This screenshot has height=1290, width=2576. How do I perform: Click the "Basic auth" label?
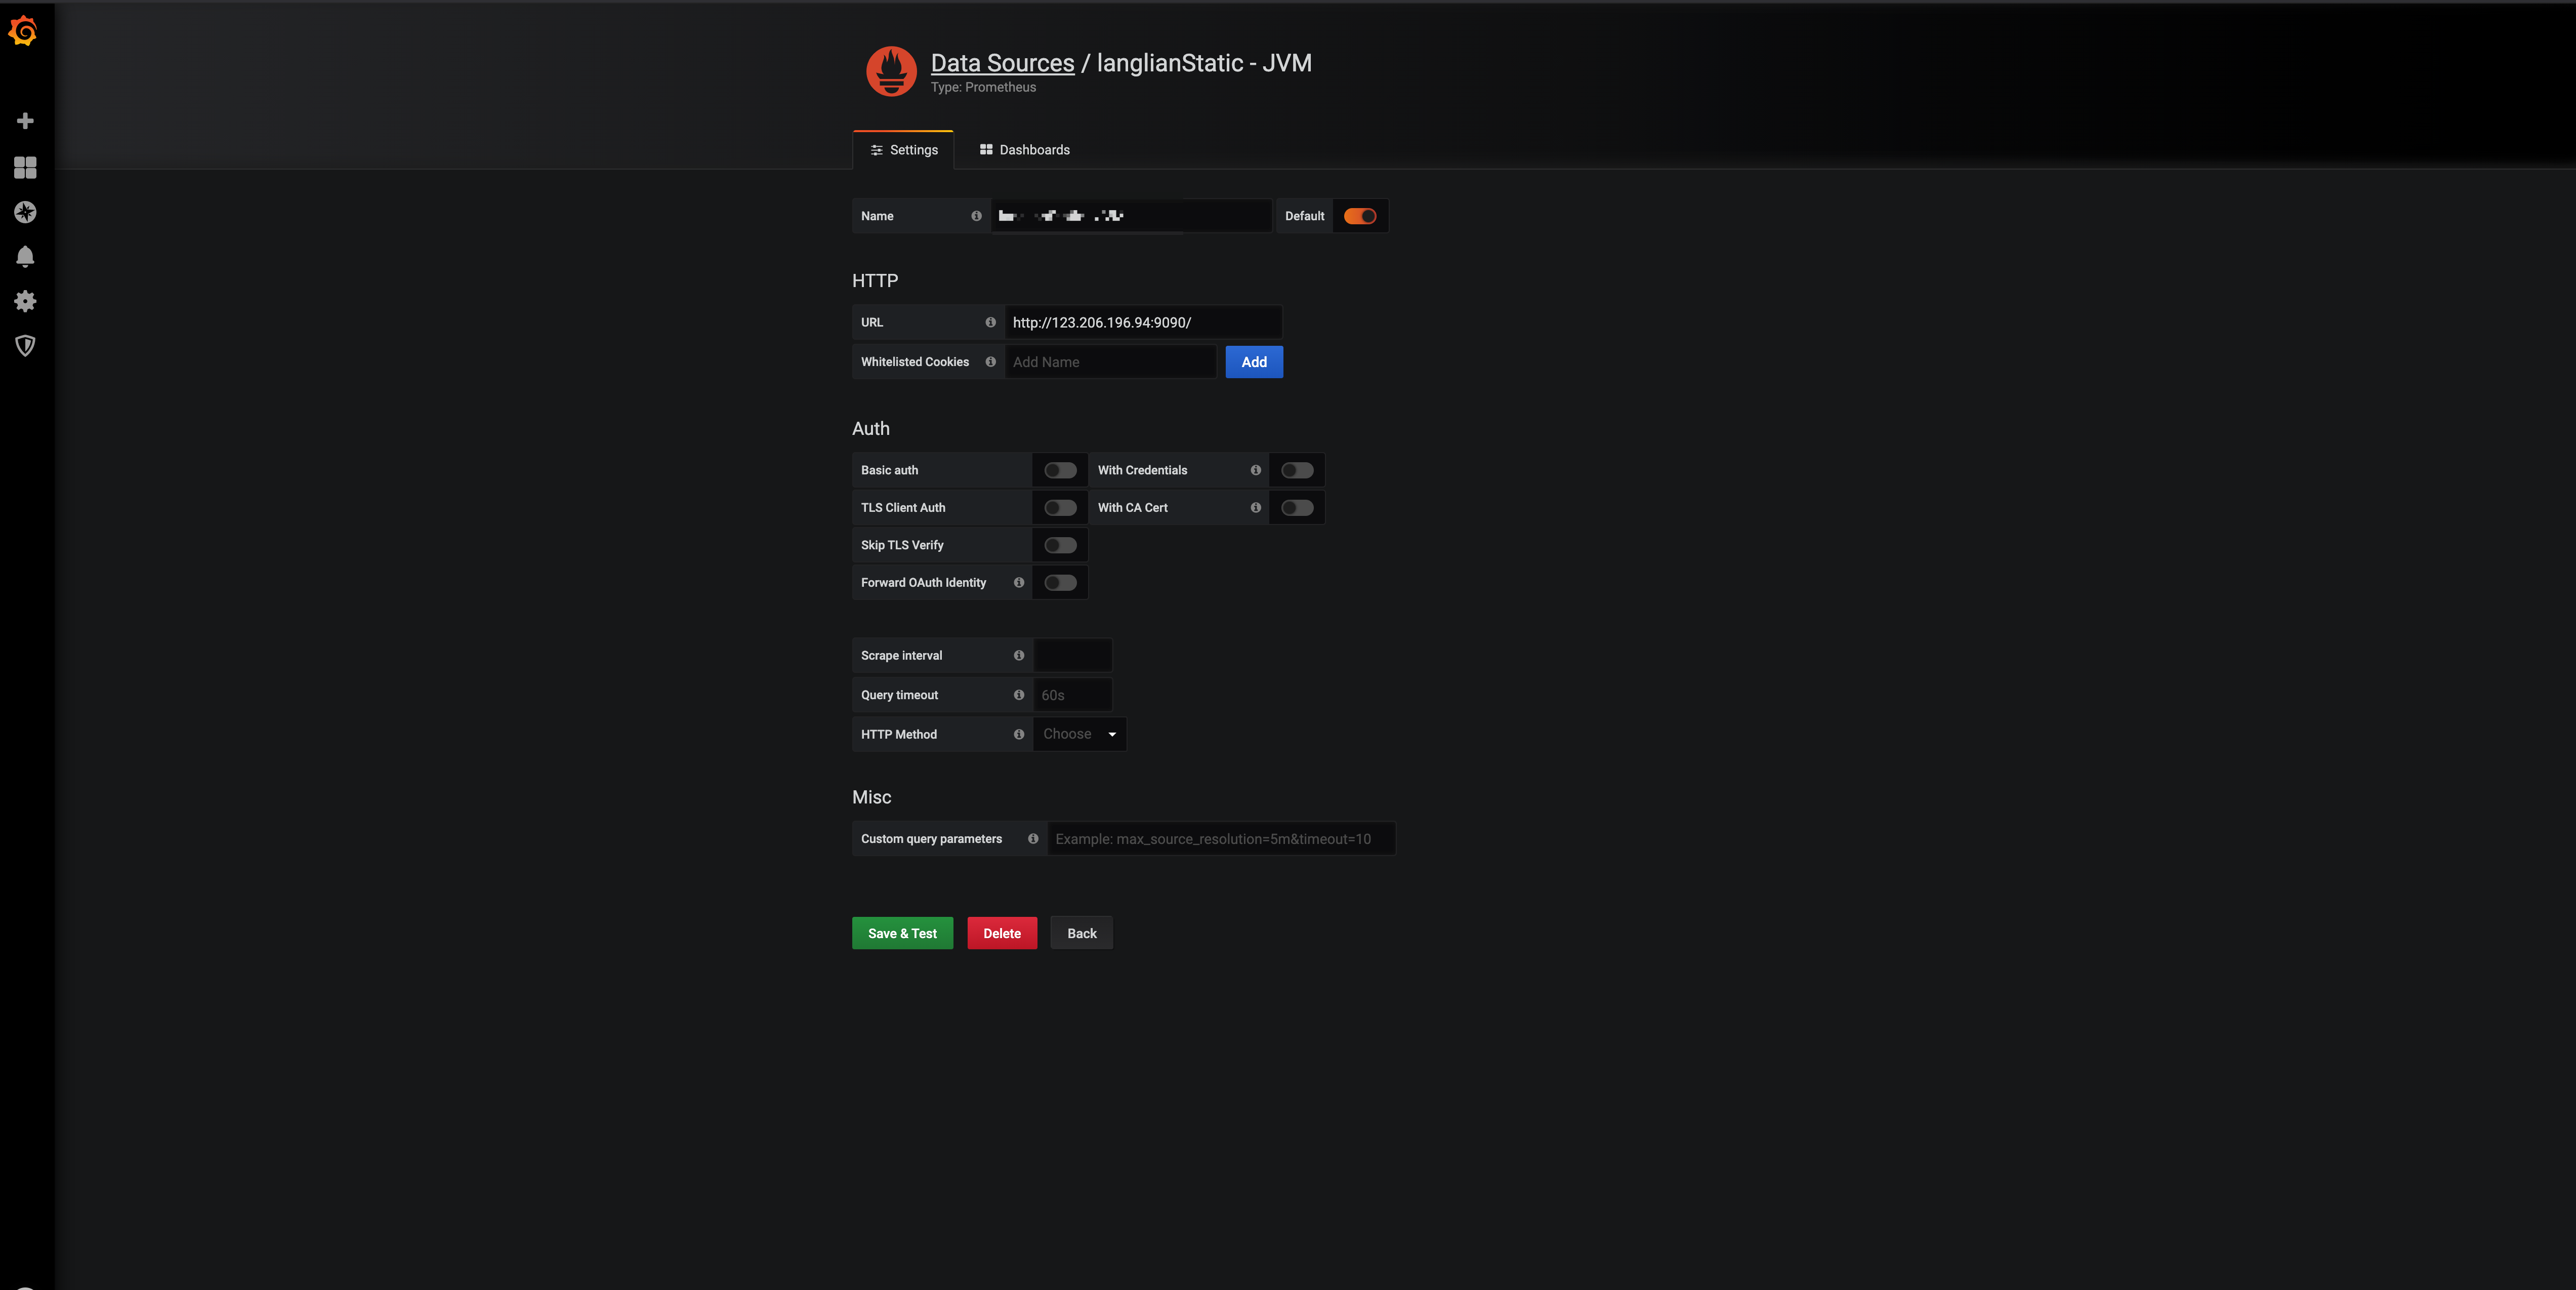point(889,470)
